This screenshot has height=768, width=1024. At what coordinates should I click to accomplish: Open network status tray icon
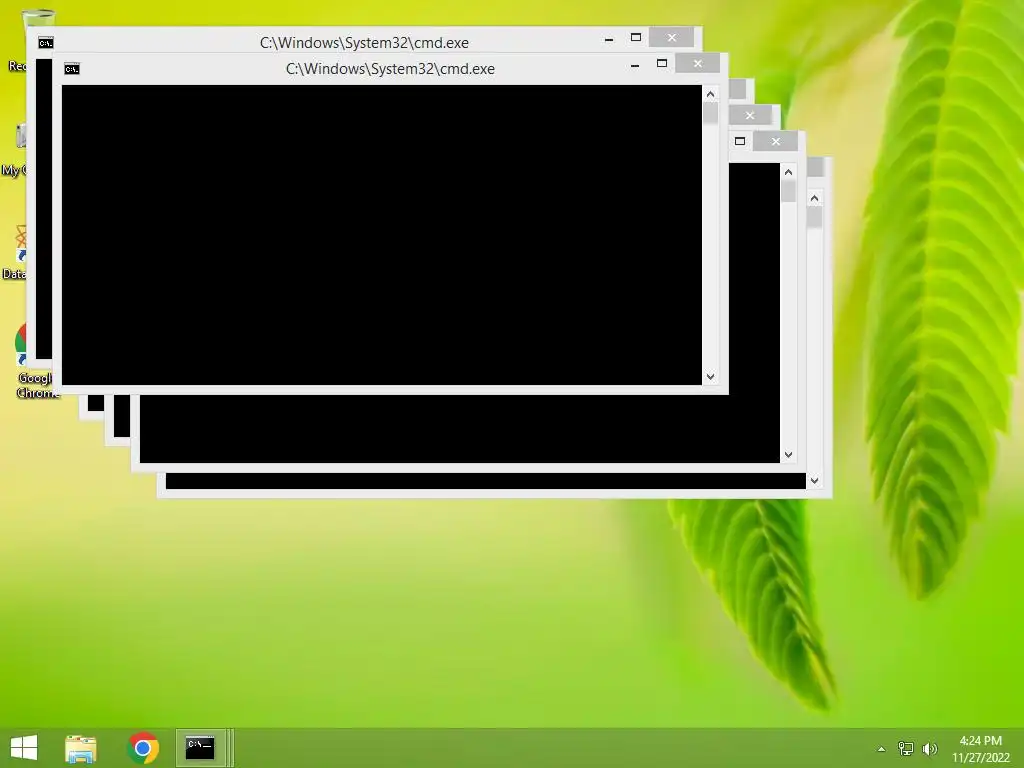(x=906, y=748)
